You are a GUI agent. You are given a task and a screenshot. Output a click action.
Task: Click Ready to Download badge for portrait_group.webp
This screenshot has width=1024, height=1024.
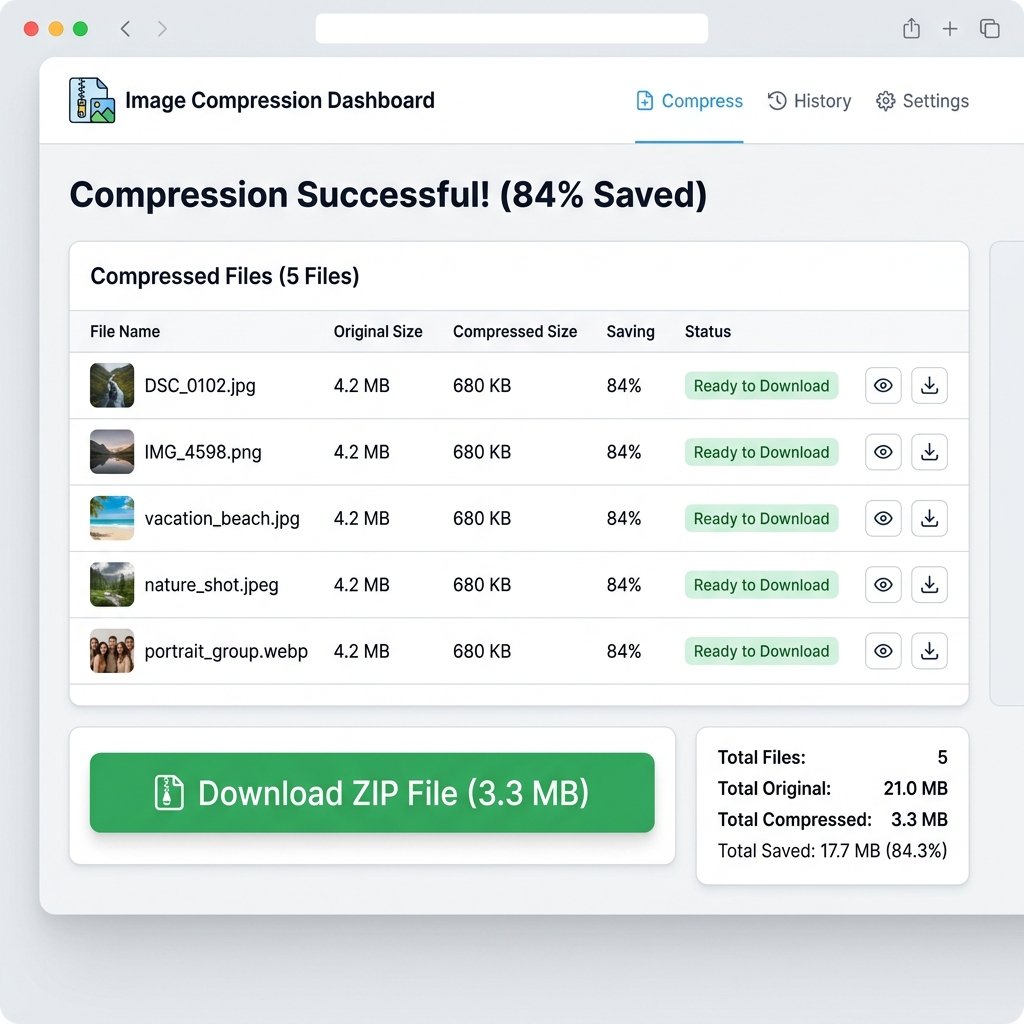761,651
